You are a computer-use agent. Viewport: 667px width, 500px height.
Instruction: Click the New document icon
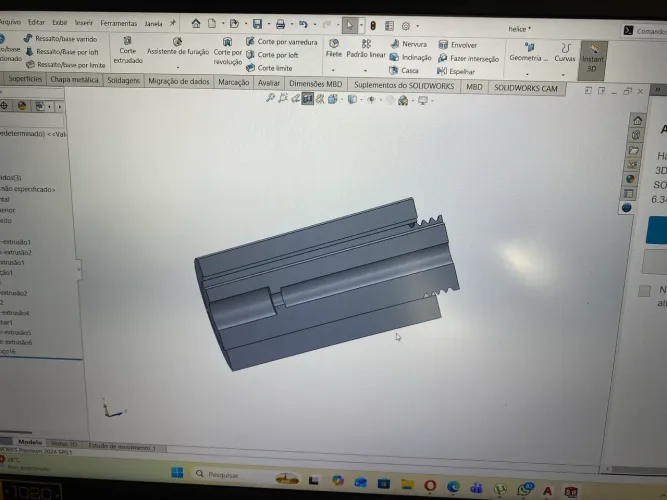click(x=212, y=23)
